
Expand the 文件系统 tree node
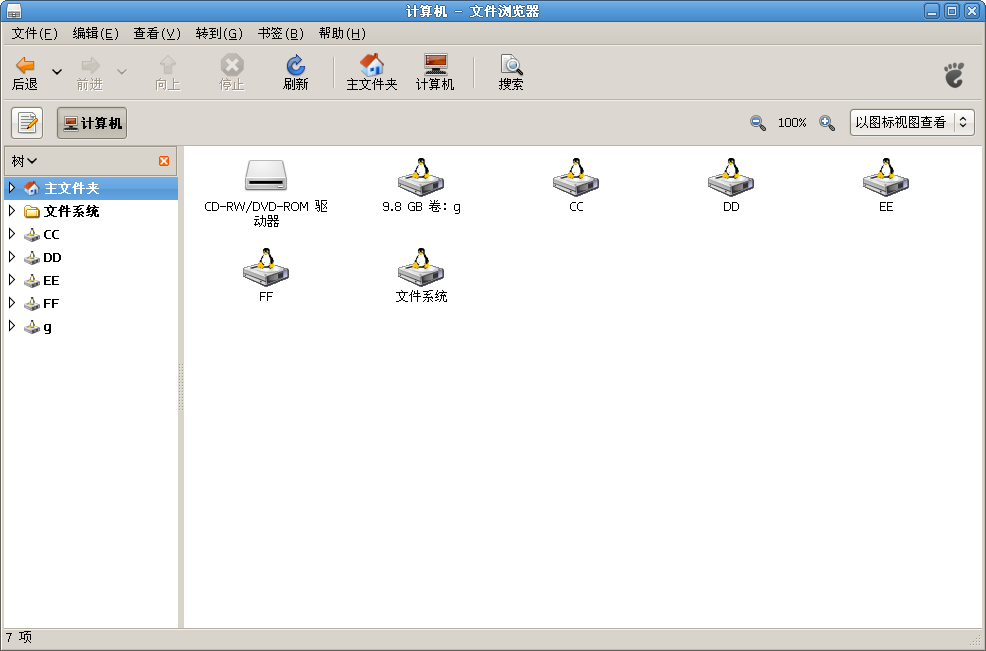click(11, 211)
